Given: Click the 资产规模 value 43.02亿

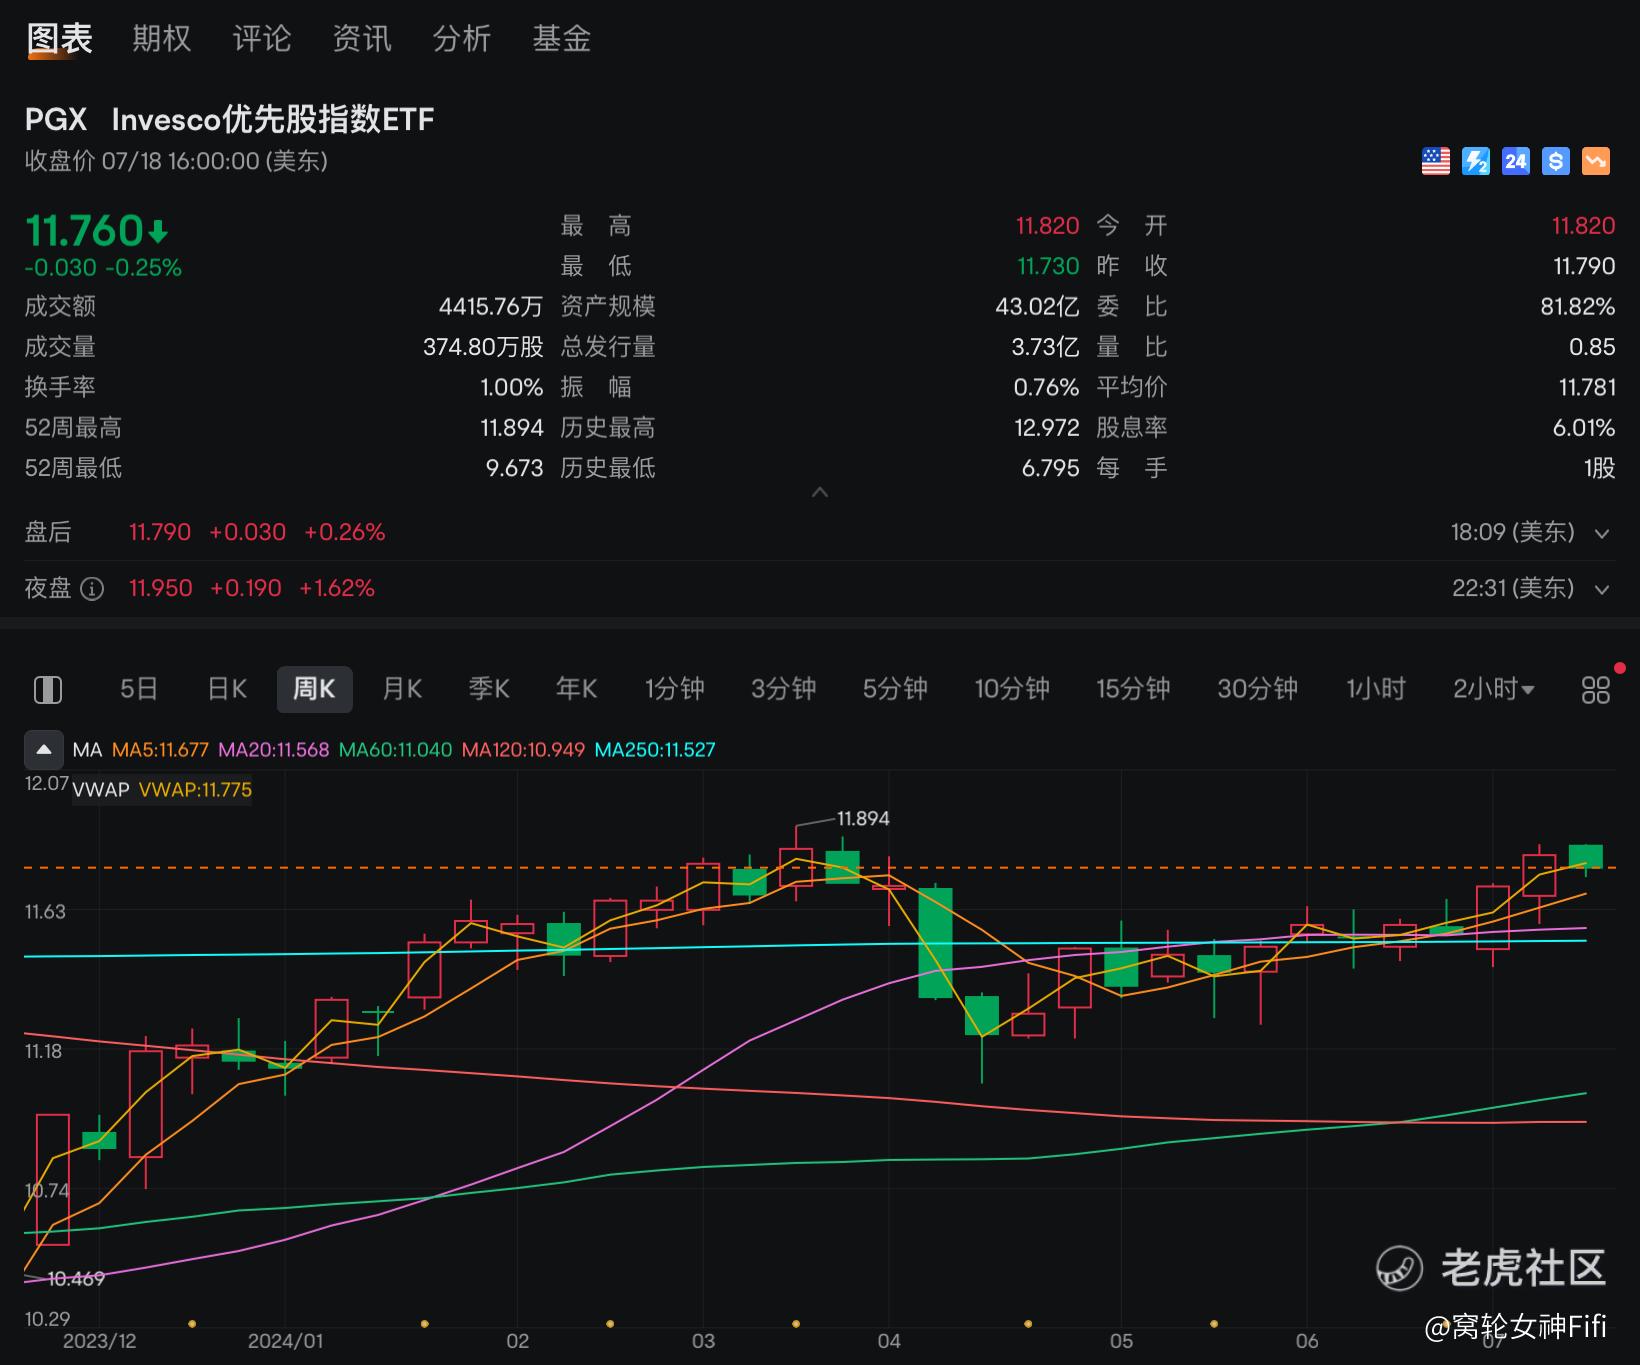Looking at the screenshot, I should [1037, 307].
